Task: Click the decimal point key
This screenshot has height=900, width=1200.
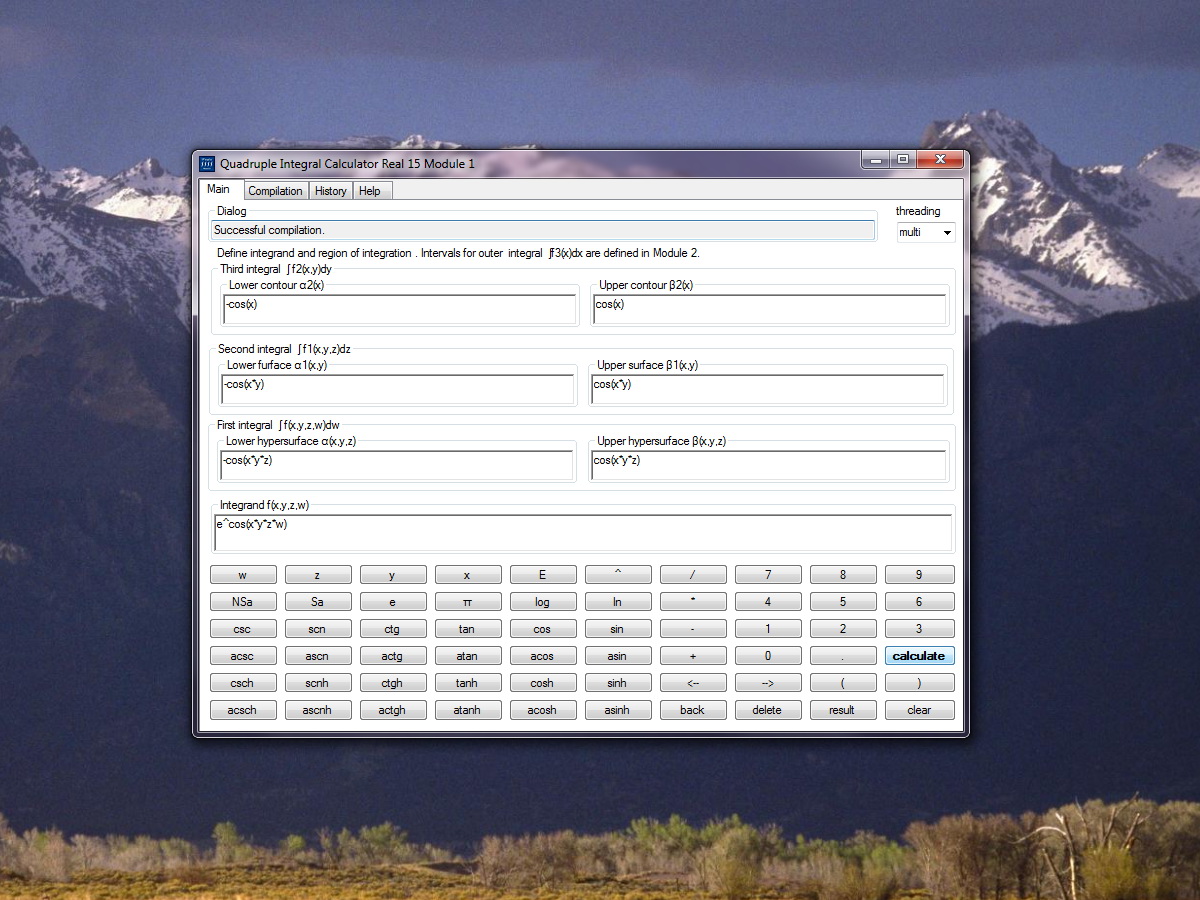Action: pyautogui.click(x=843, y=656)
